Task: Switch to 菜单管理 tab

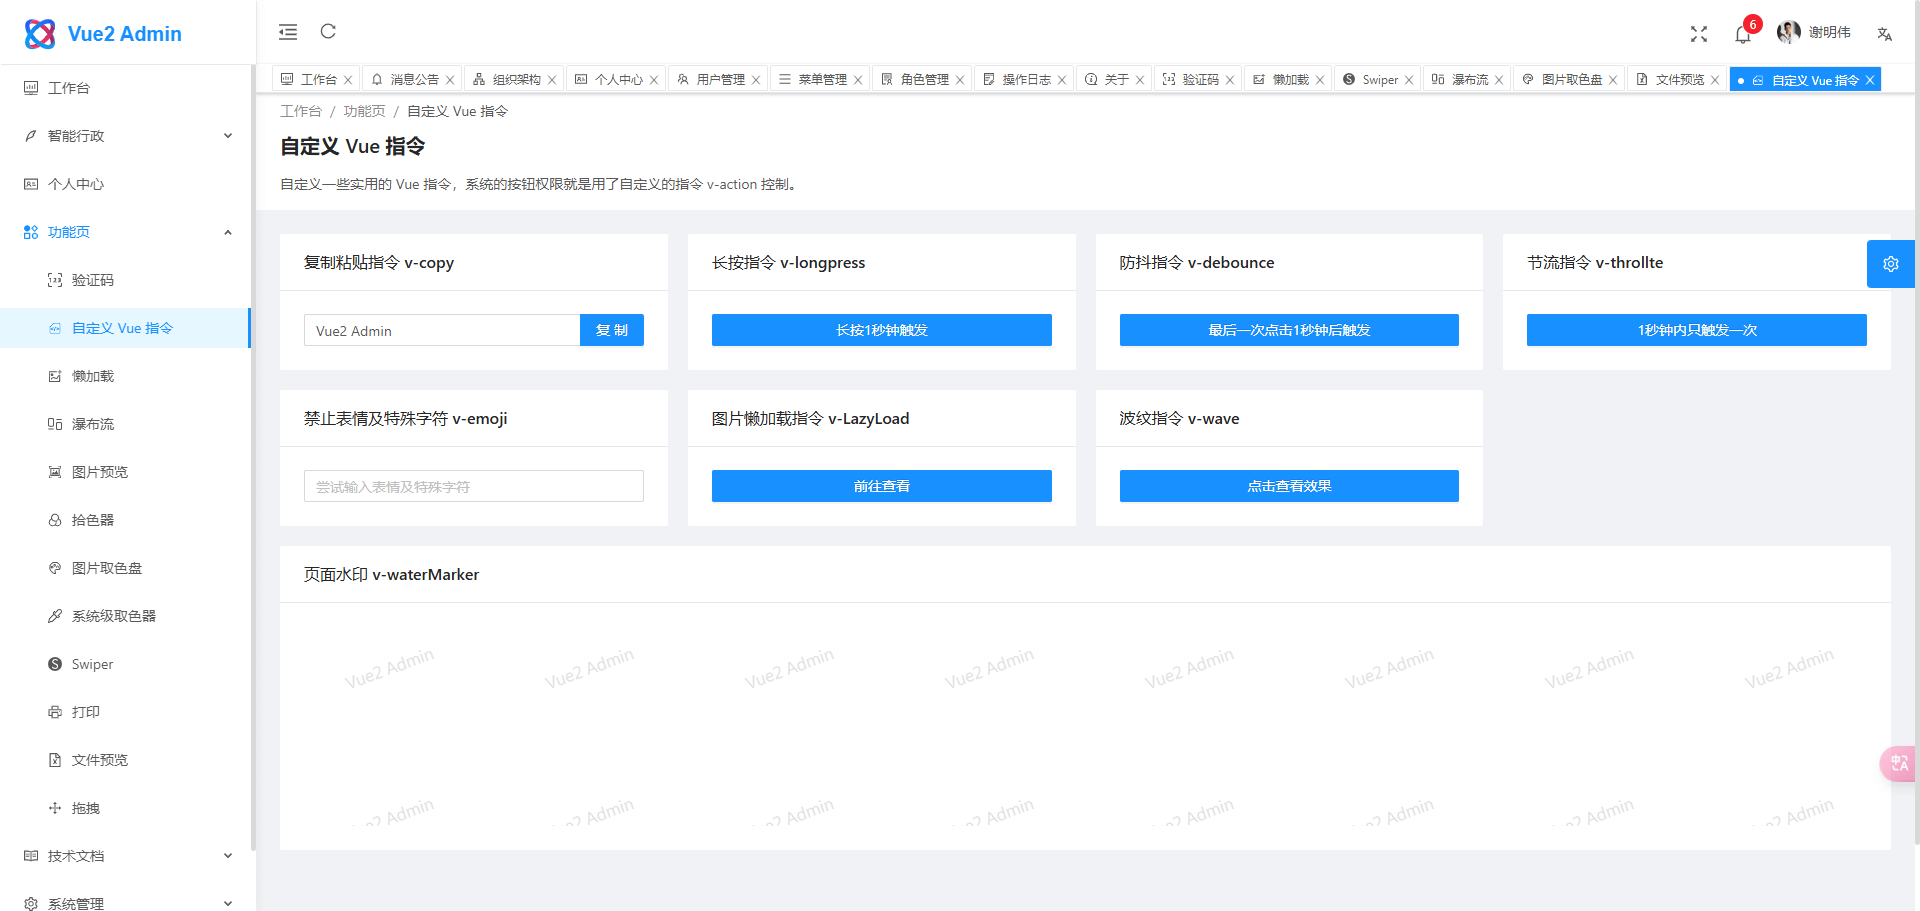Action: click(822, 79)
